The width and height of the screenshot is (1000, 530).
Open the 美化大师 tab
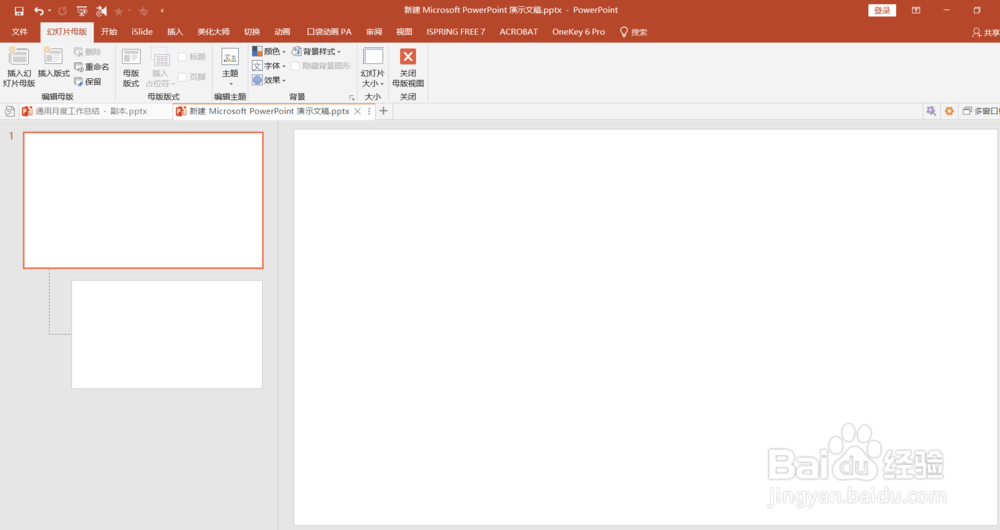213,32
